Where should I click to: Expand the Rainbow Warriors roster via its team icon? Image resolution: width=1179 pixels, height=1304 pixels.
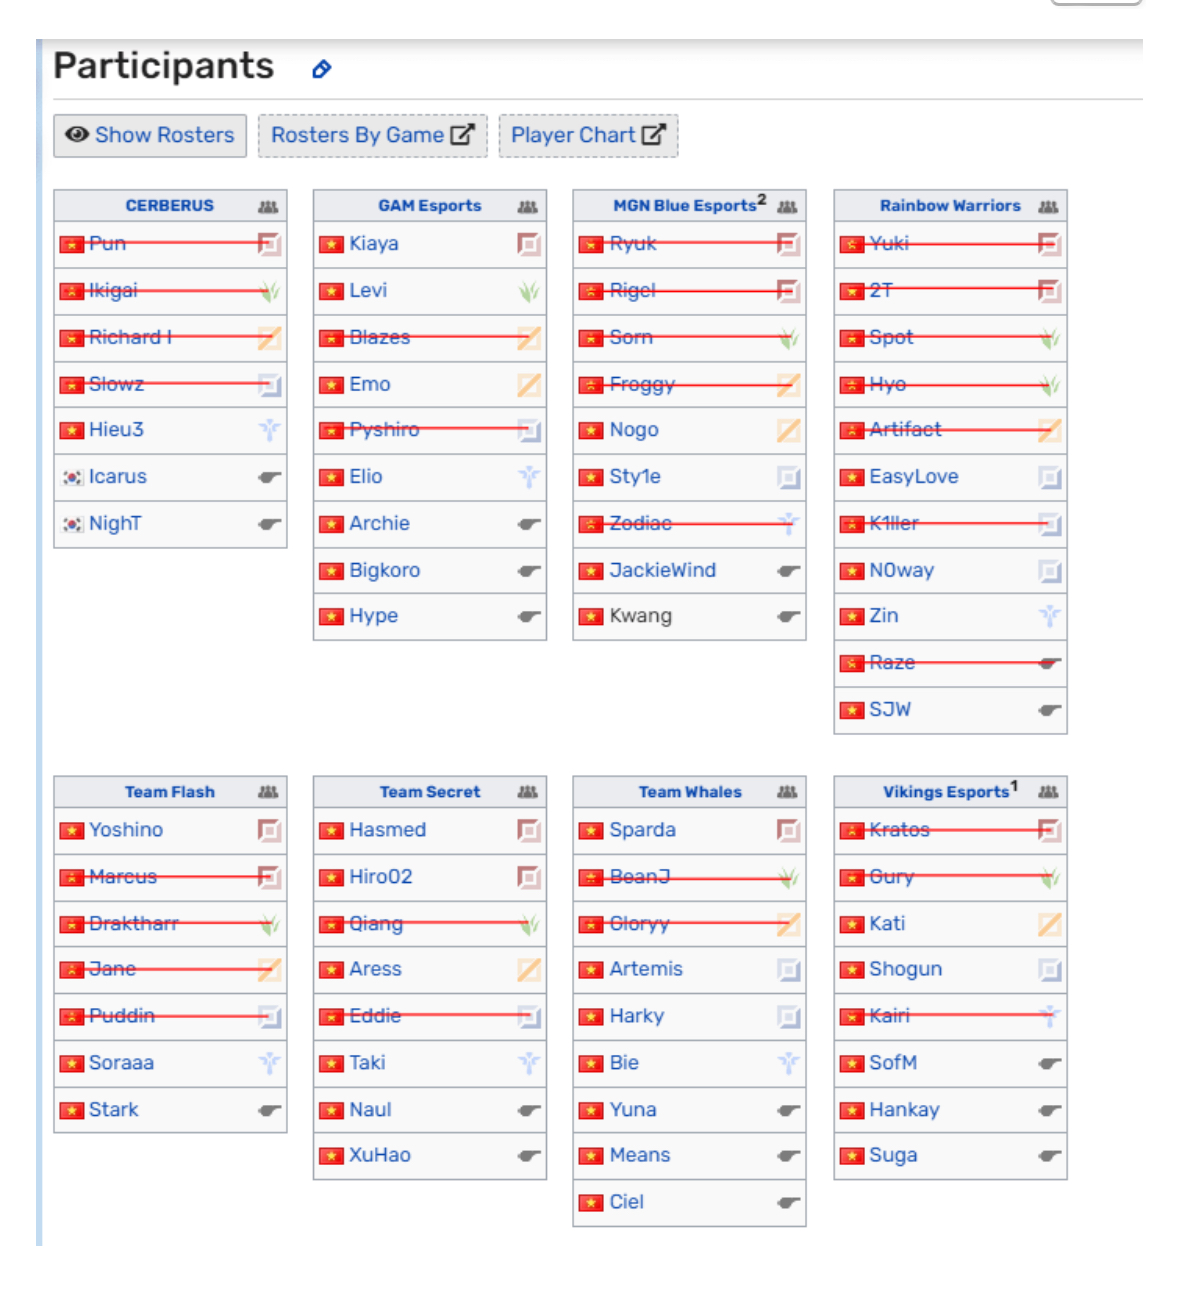pyautogui.click(x=1047, y=206)
